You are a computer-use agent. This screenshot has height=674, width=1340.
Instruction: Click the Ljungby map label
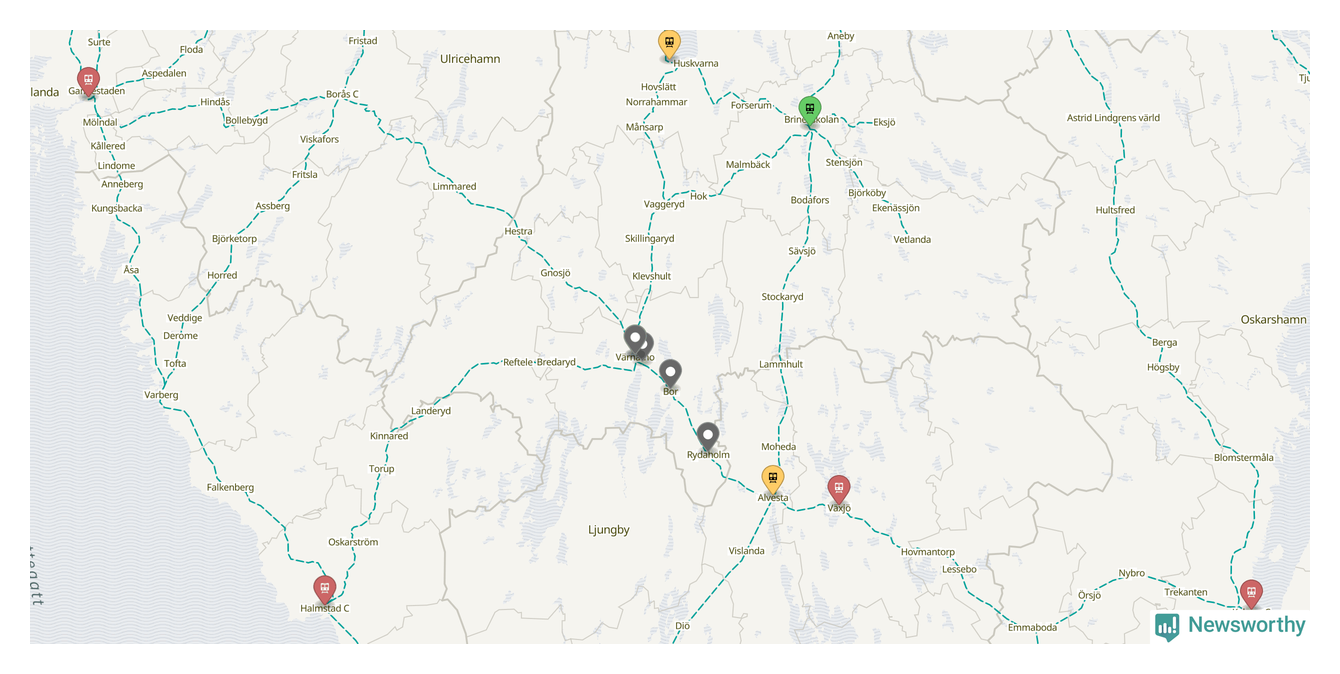(x=609, y=530)
